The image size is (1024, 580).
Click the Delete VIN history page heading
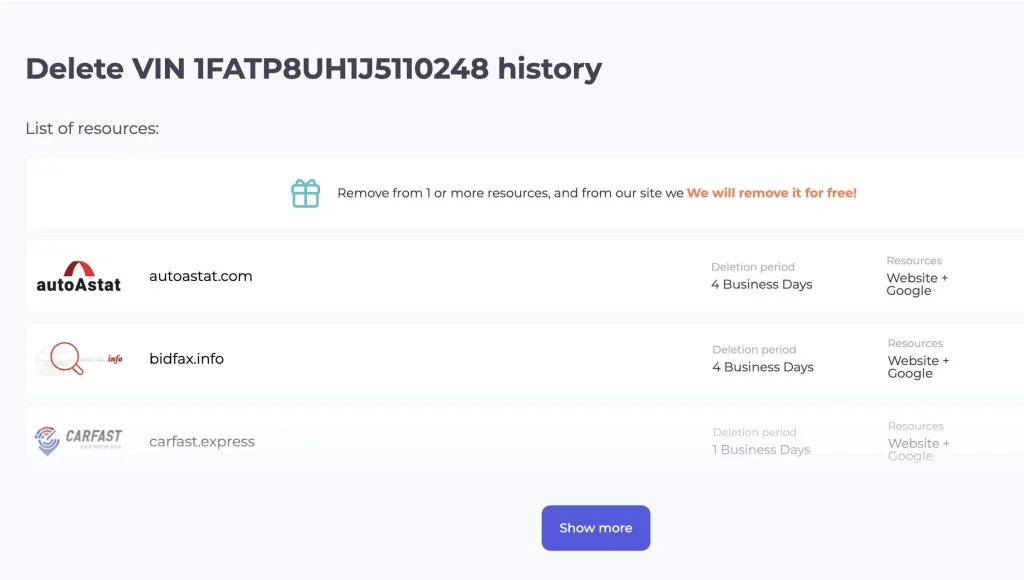coord(313,69)
